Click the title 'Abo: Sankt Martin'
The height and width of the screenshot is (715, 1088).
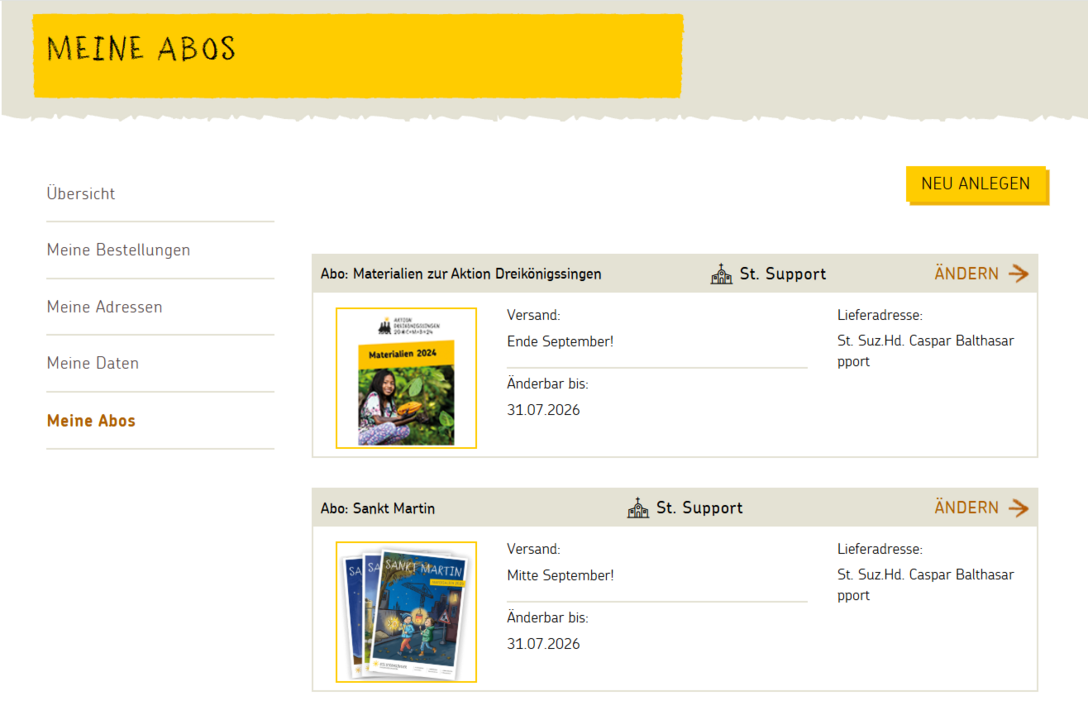coord(377,509)
